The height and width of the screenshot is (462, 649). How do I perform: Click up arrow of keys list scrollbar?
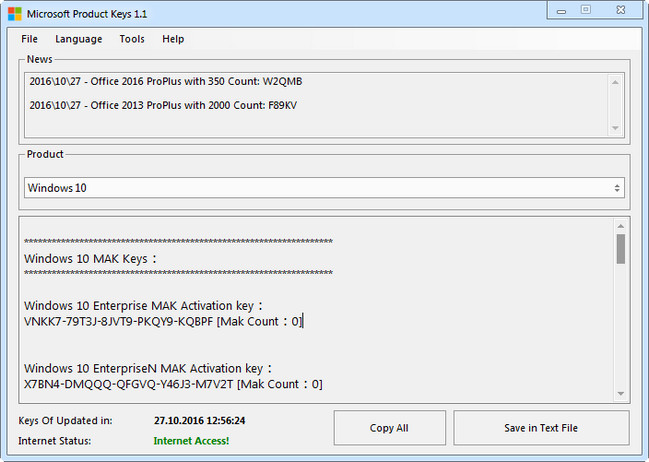(620, 226)
